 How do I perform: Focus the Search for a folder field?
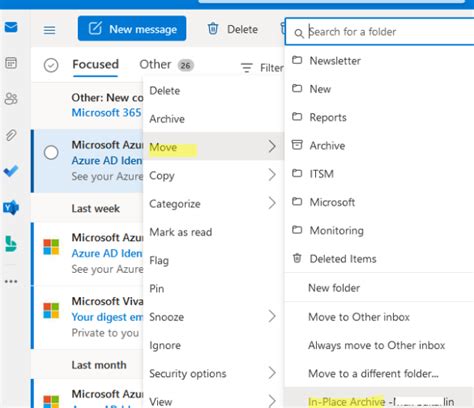(380, 32)
